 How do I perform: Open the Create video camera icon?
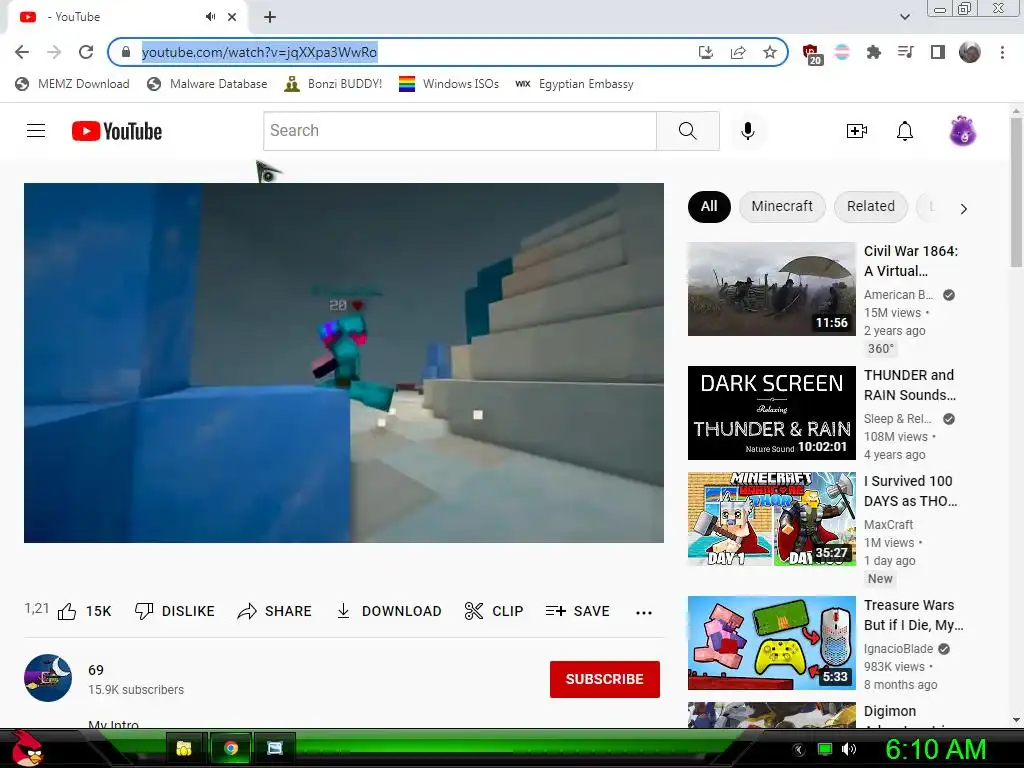coord(856,131)
